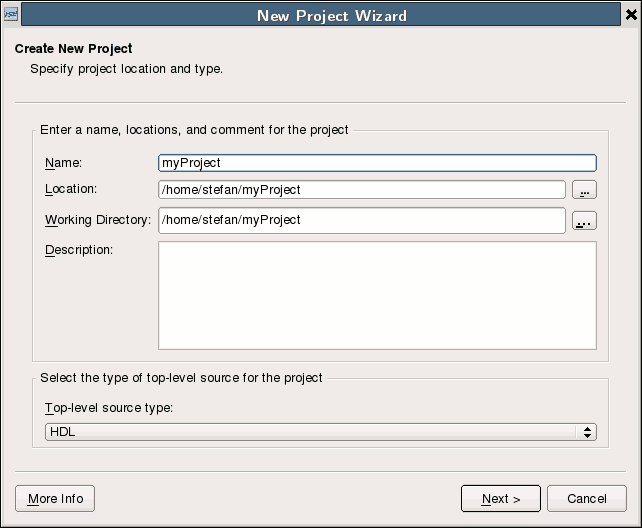The width and height of the screenshot is (642, 528).
Task: Click inside the Description text area
Action: click(377, 295)
